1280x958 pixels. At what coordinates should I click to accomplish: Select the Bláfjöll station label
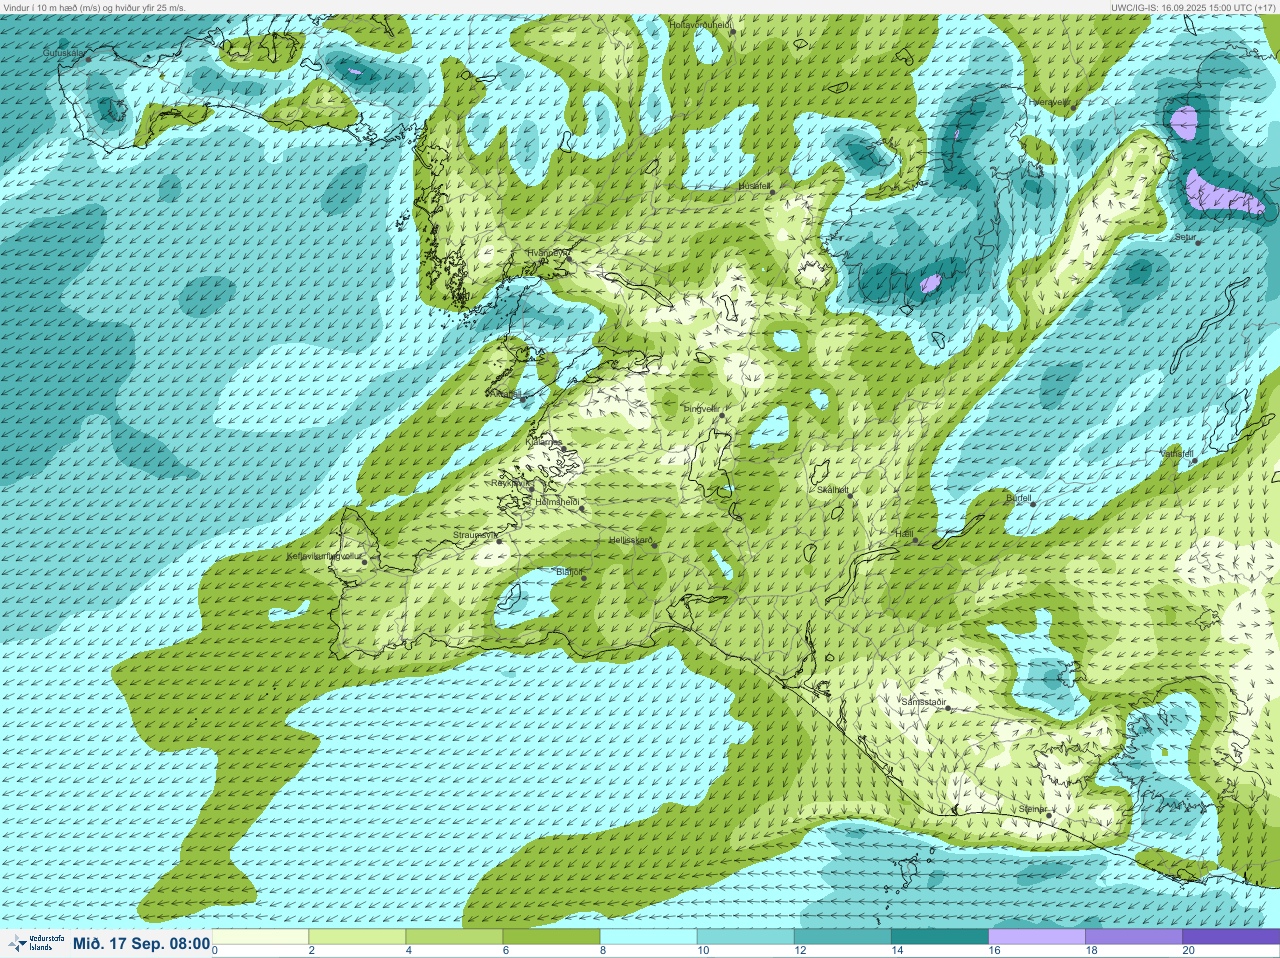(569, 572)
